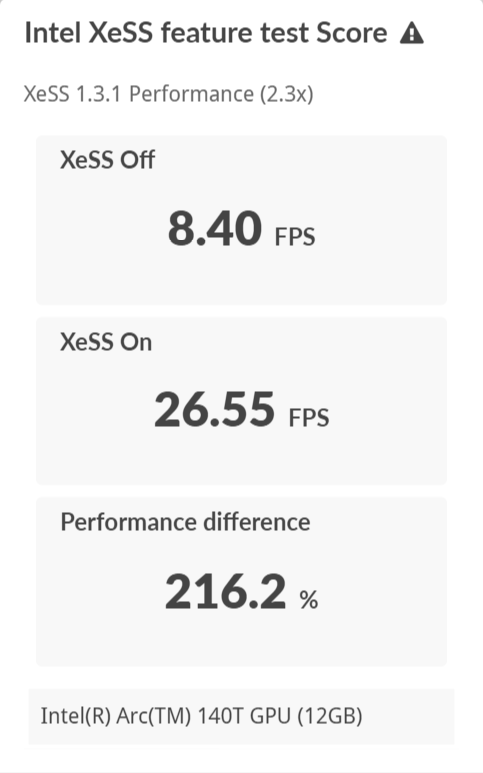Click the Intel(R) Arc(TM) 140T GPU bar
Viewport: 483px width, 773px height.
coord(242,716)
